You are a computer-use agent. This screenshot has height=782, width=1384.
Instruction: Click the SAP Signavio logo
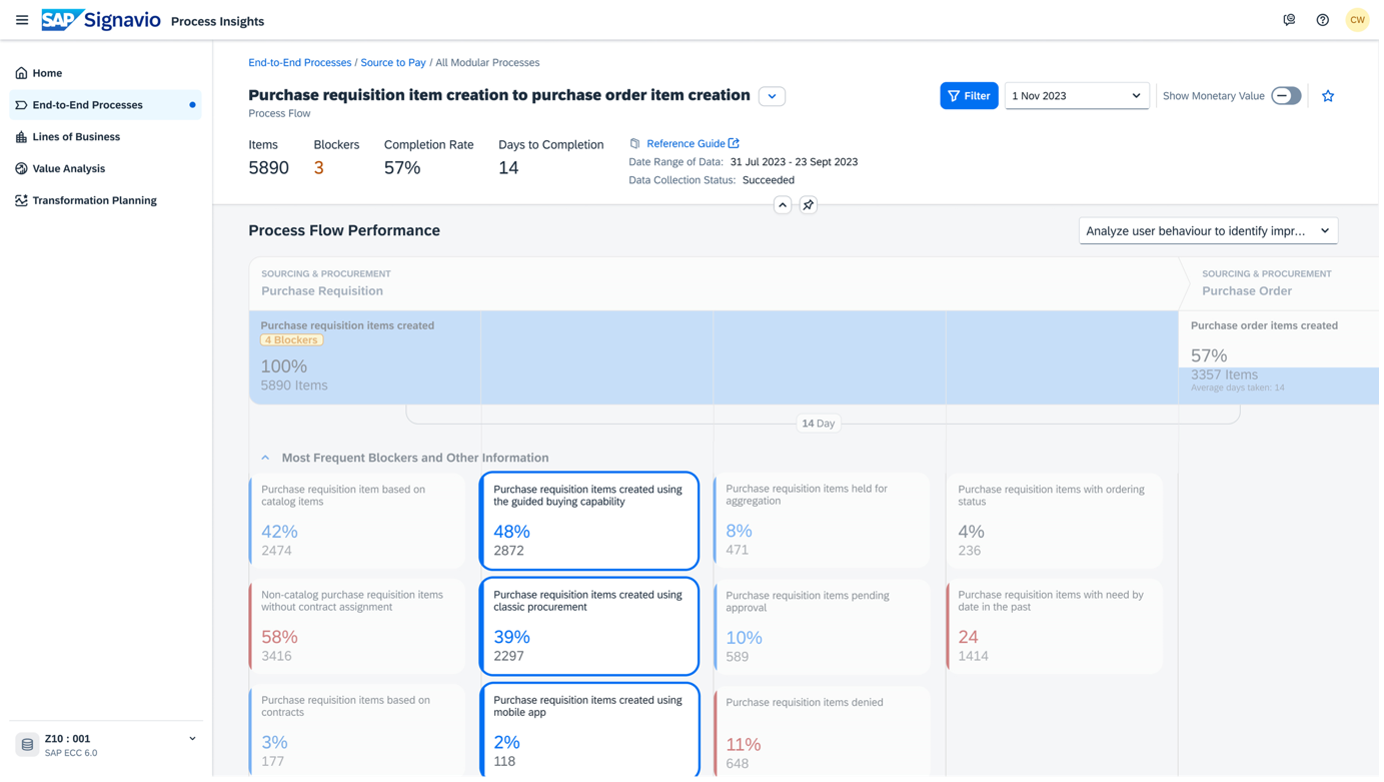coord(100,20)
